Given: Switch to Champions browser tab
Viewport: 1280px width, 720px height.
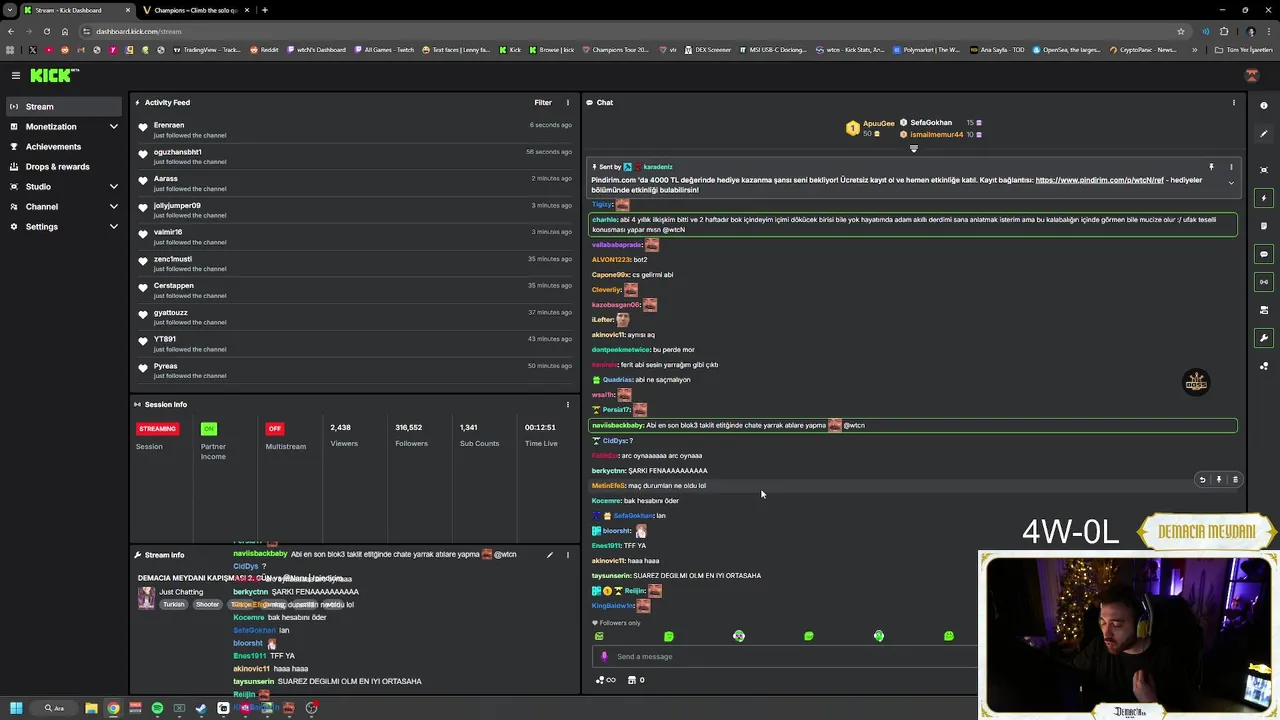Looking at the screenshot, I should pyautogui.click(x=196, y=10).
